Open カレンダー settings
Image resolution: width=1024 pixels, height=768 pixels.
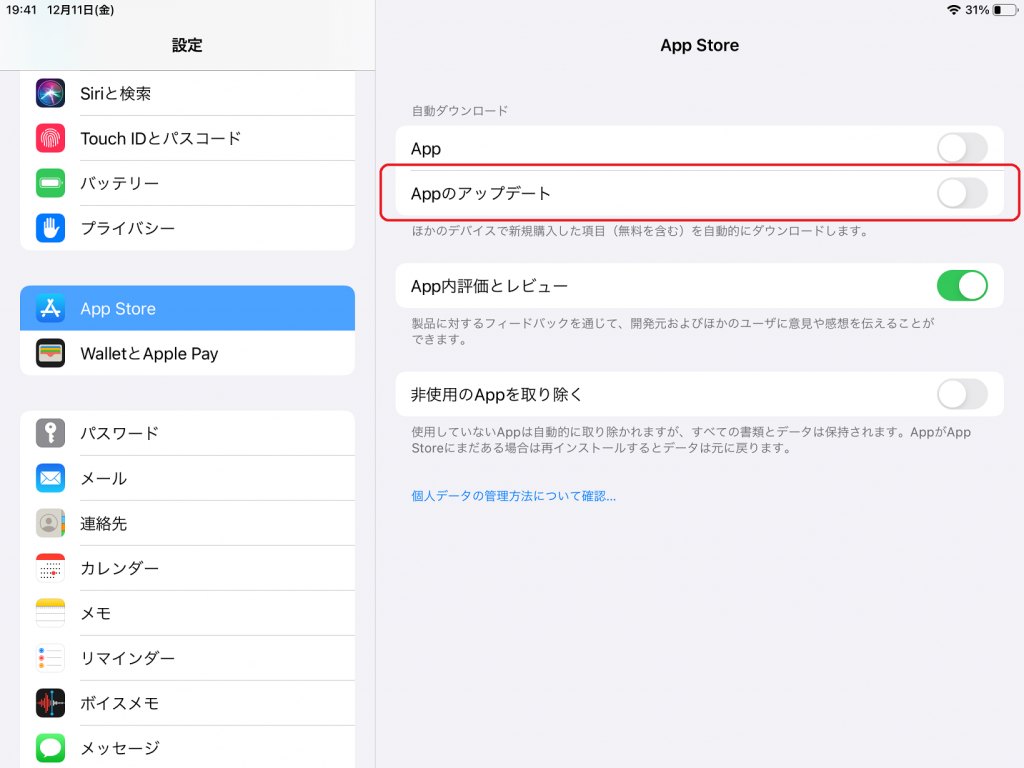tap(187, 568)
